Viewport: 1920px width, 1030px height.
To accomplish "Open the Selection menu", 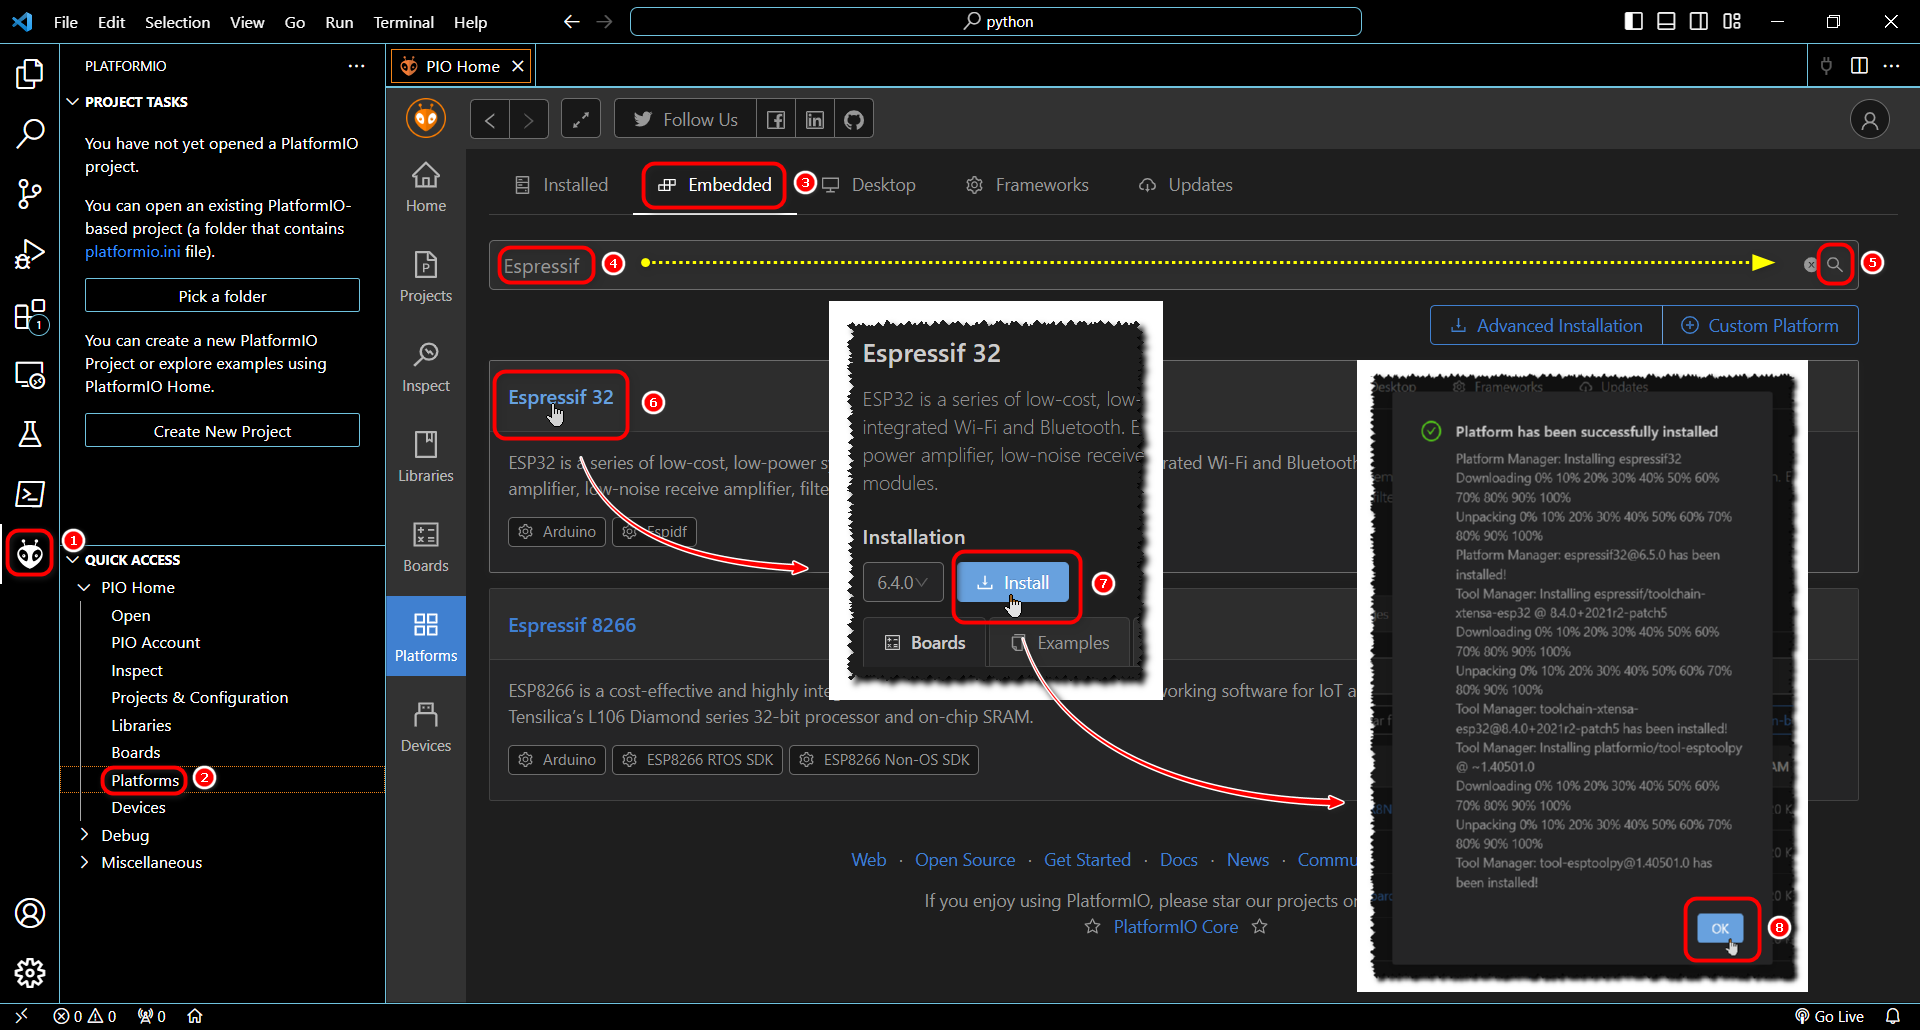I will 177,22.
